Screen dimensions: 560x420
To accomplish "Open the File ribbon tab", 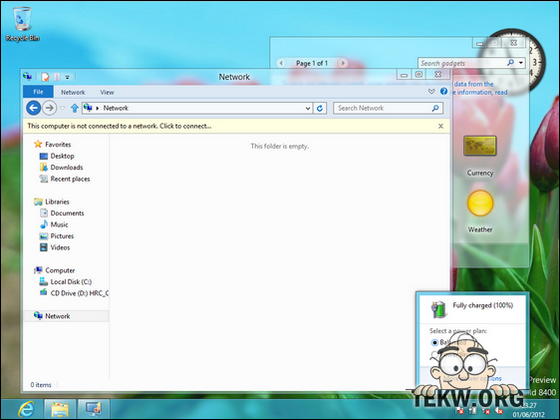I will (x=38, y=92).
